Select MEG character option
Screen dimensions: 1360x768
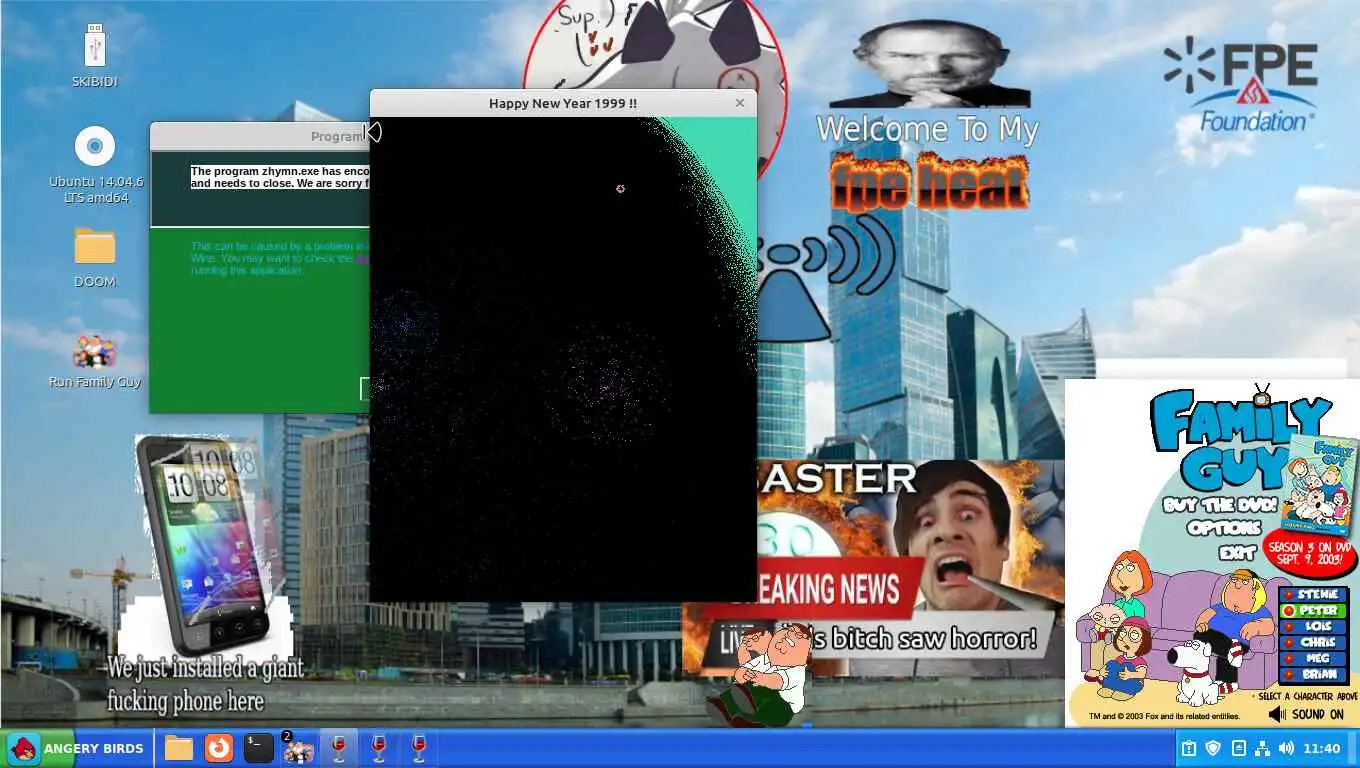tap(1314, 658)
